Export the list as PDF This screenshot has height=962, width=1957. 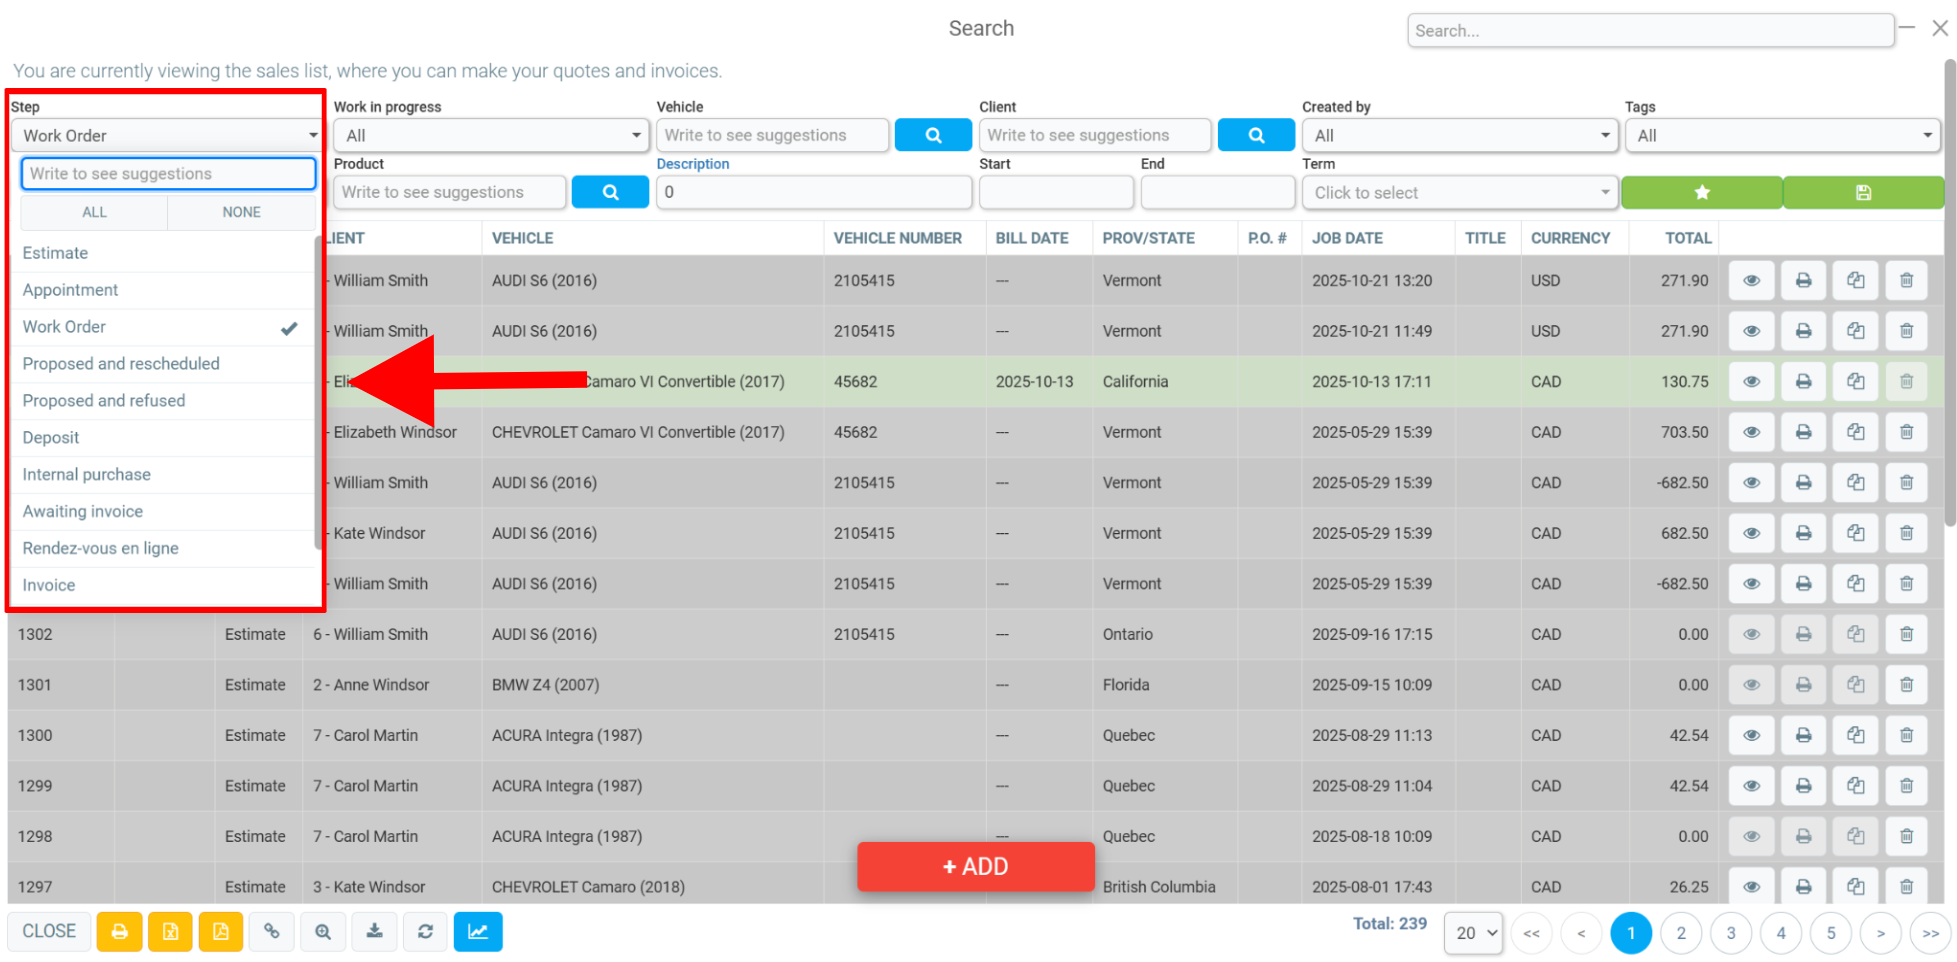(x=221, y=932)
